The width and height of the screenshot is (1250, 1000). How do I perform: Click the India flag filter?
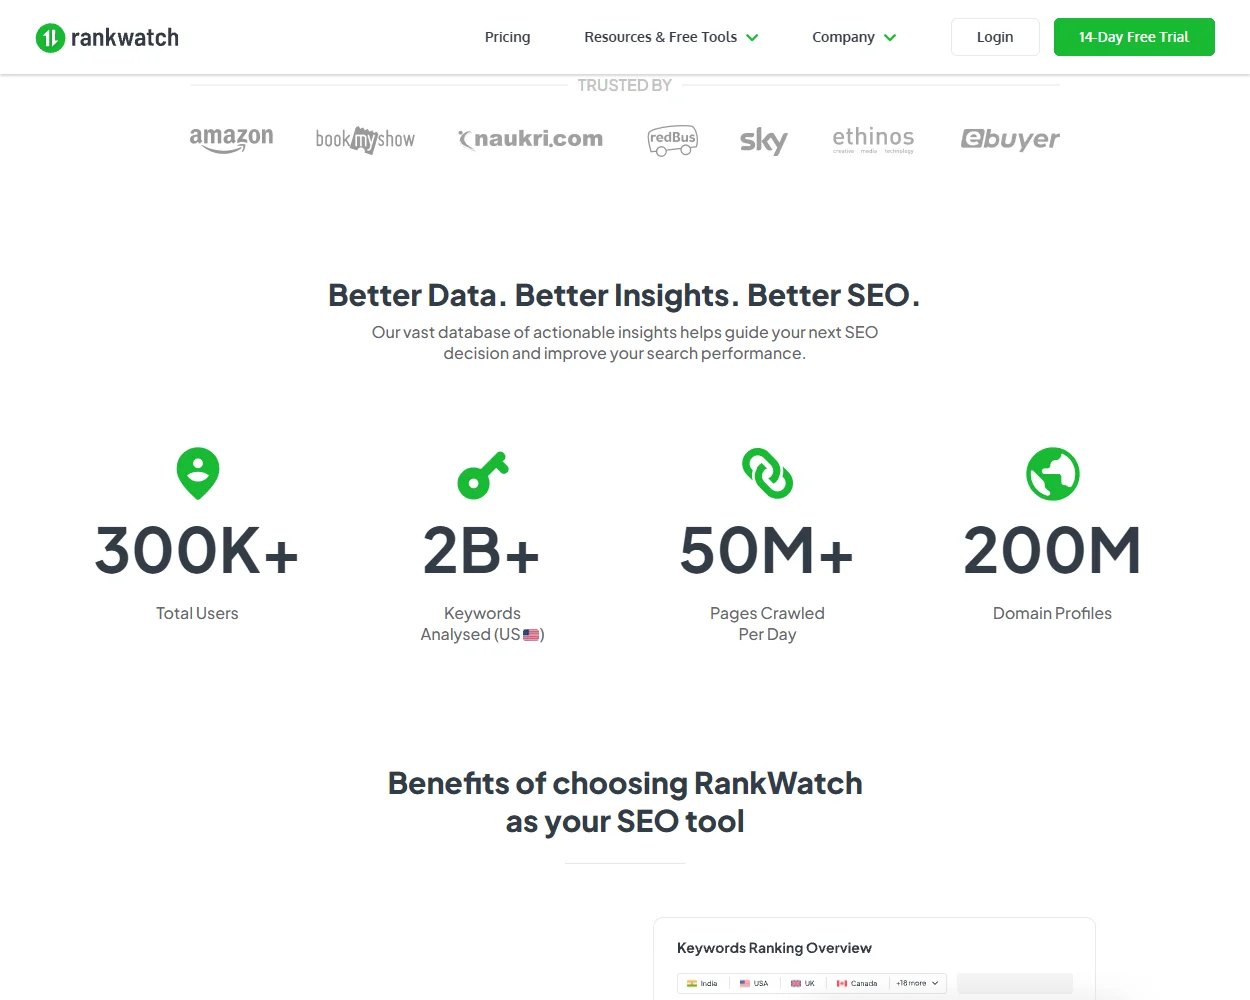pos(702,983)
